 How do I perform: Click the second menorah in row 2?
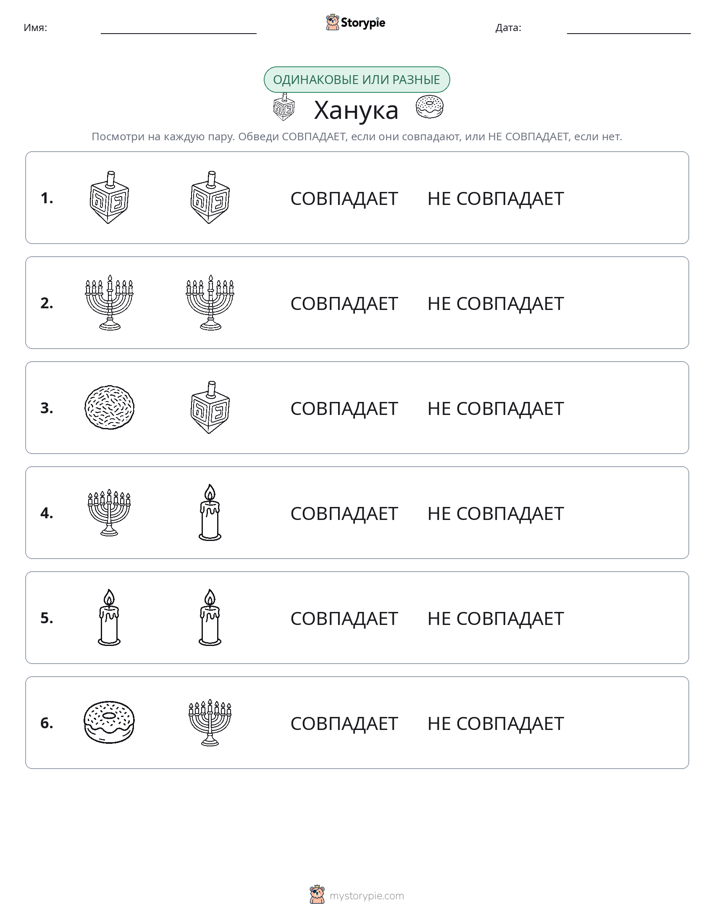(x=210, y=302)
